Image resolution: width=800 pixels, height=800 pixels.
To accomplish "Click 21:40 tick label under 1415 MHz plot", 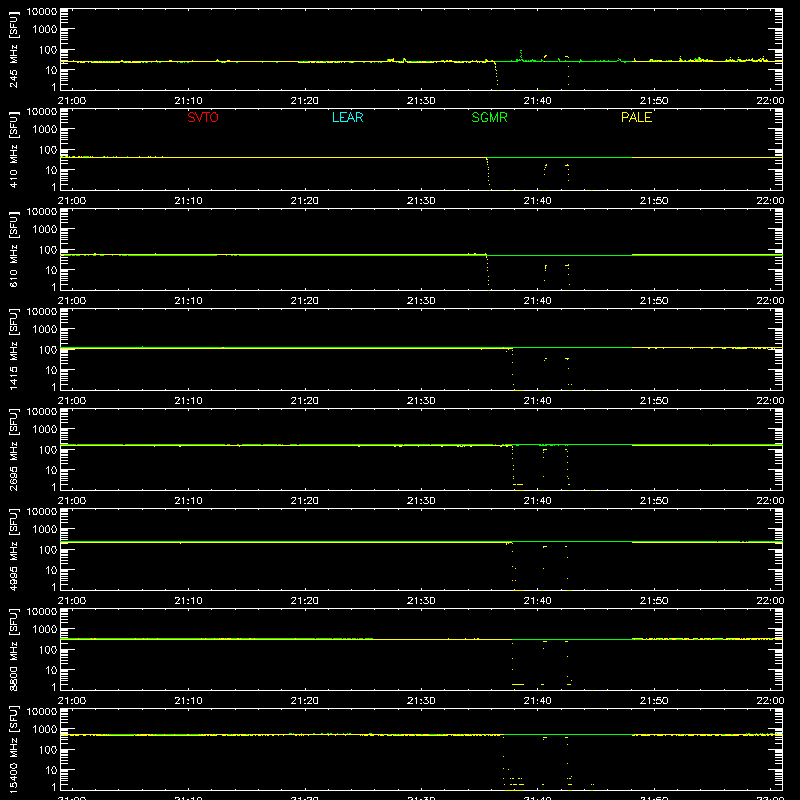I will 537,401.
